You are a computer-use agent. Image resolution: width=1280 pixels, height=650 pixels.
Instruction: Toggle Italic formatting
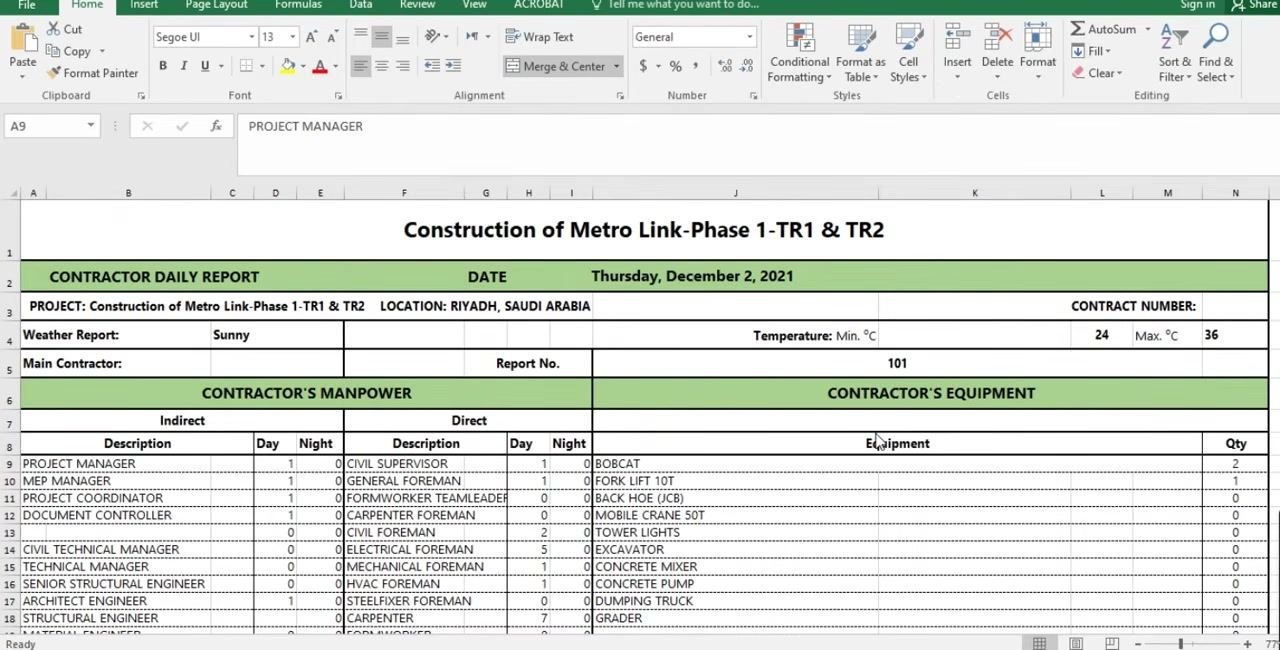[x=184, y=66]
